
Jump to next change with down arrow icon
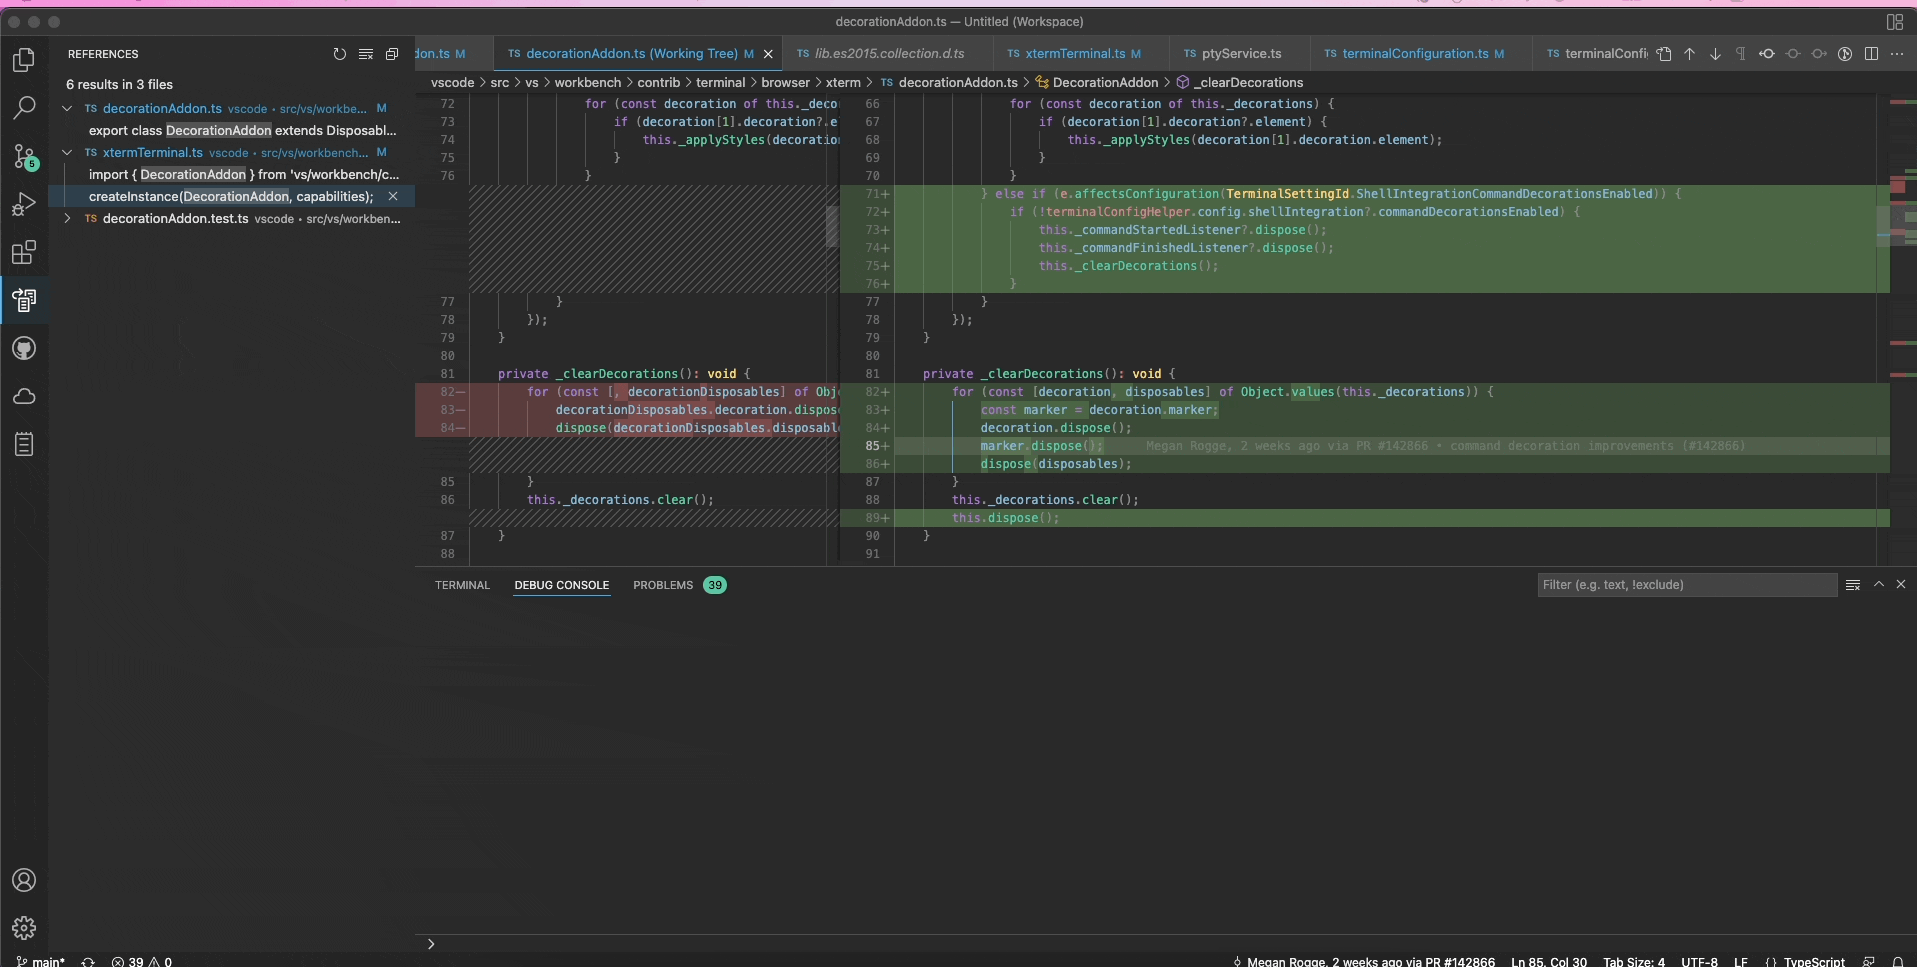coord(1715,54)
